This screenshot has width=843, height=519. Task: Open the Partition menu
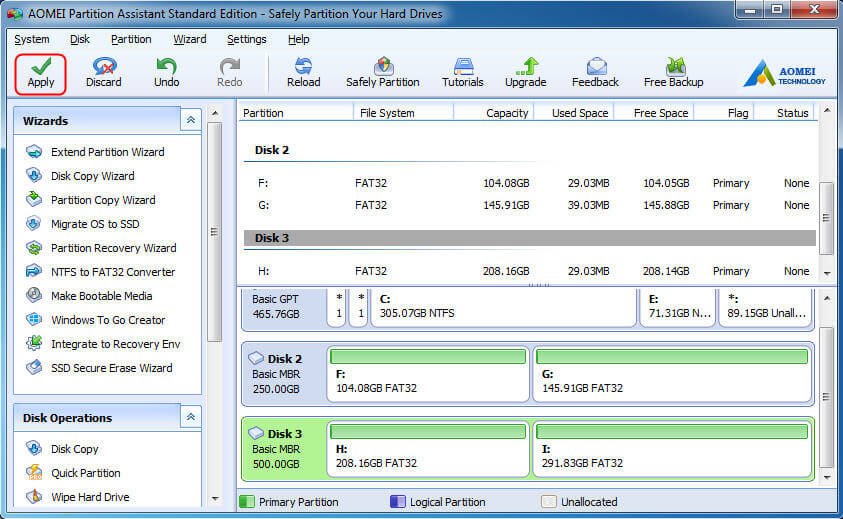131,39
